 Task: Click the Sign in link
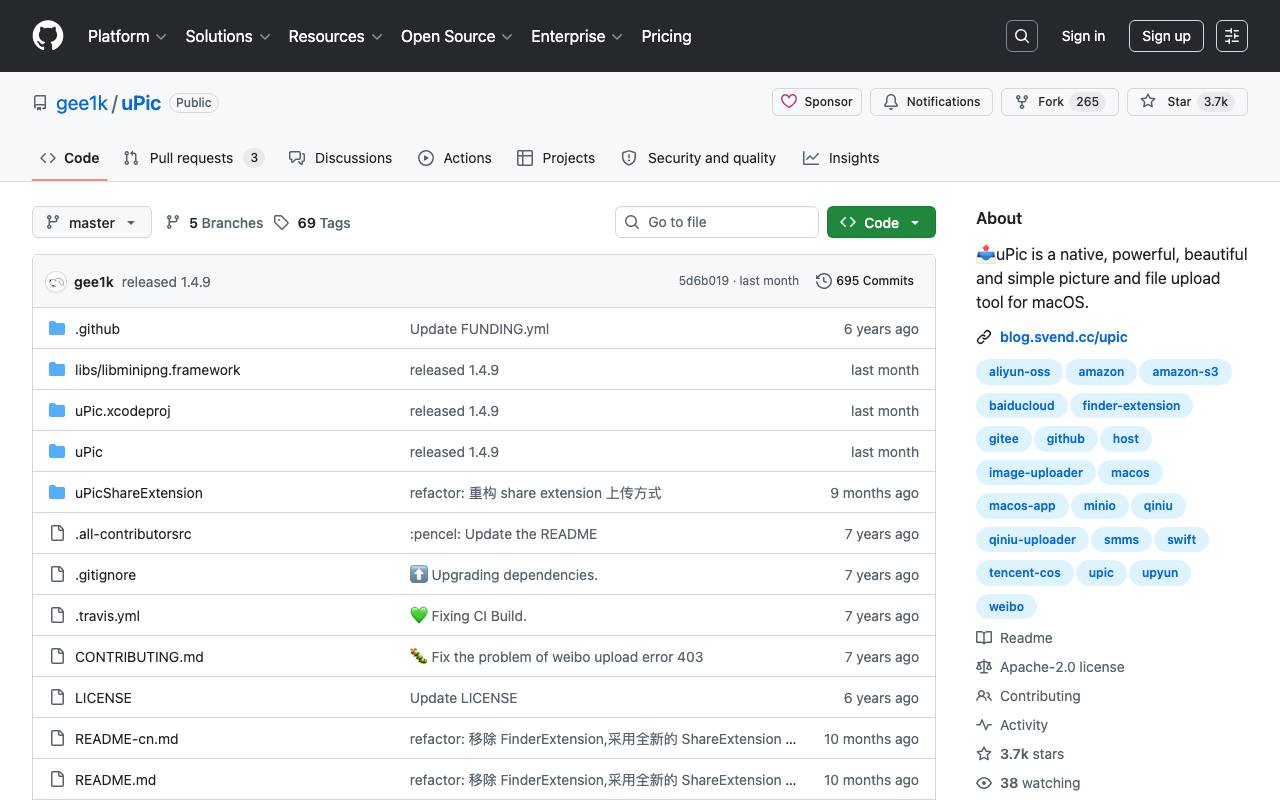tap(1083, 36)
